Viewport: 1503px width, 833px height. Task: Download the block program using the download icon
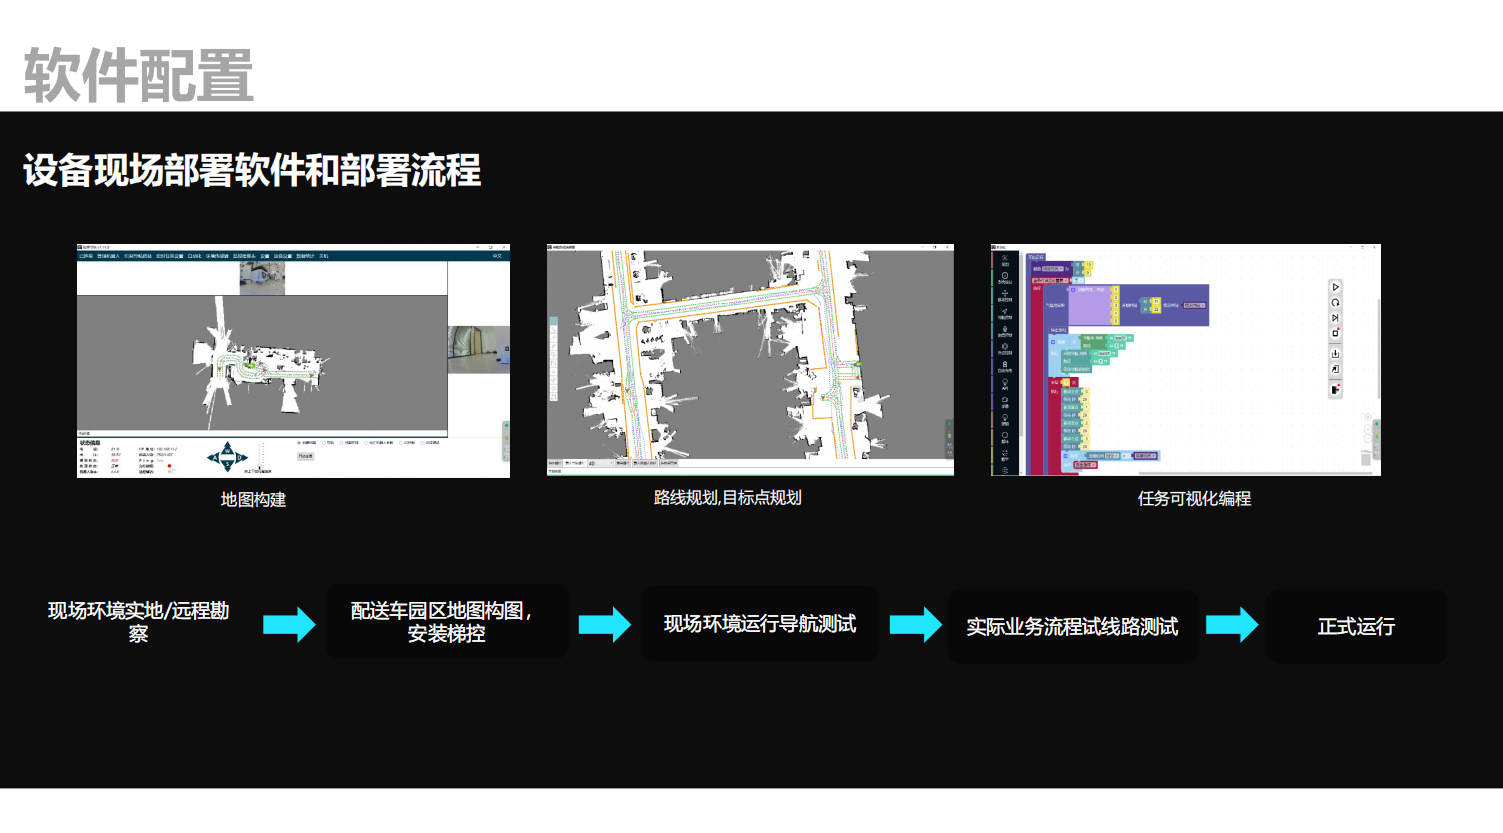click(x=1335, y=352)
